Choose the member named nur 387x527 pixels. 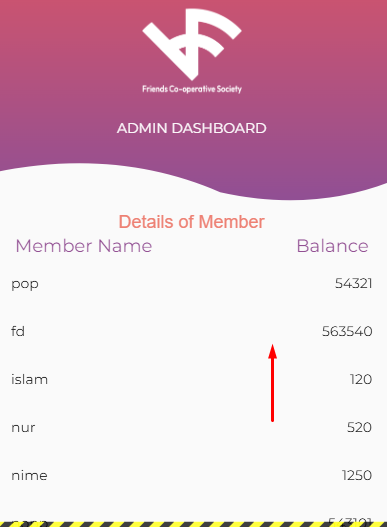tap(23, 428)
